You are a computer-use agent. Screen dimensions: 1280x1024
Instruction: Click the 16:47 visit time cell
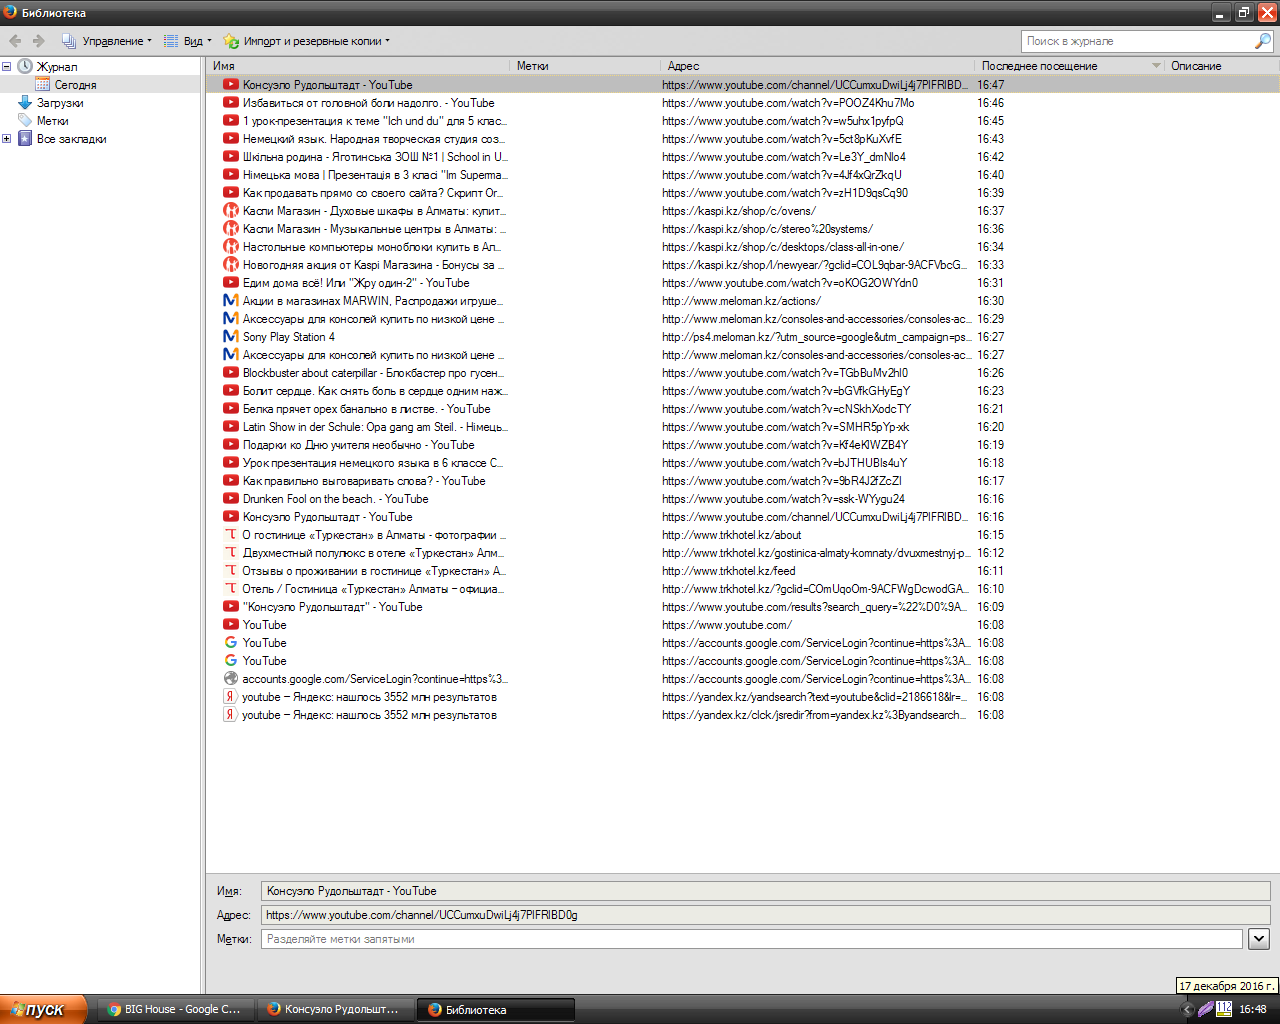990,85
